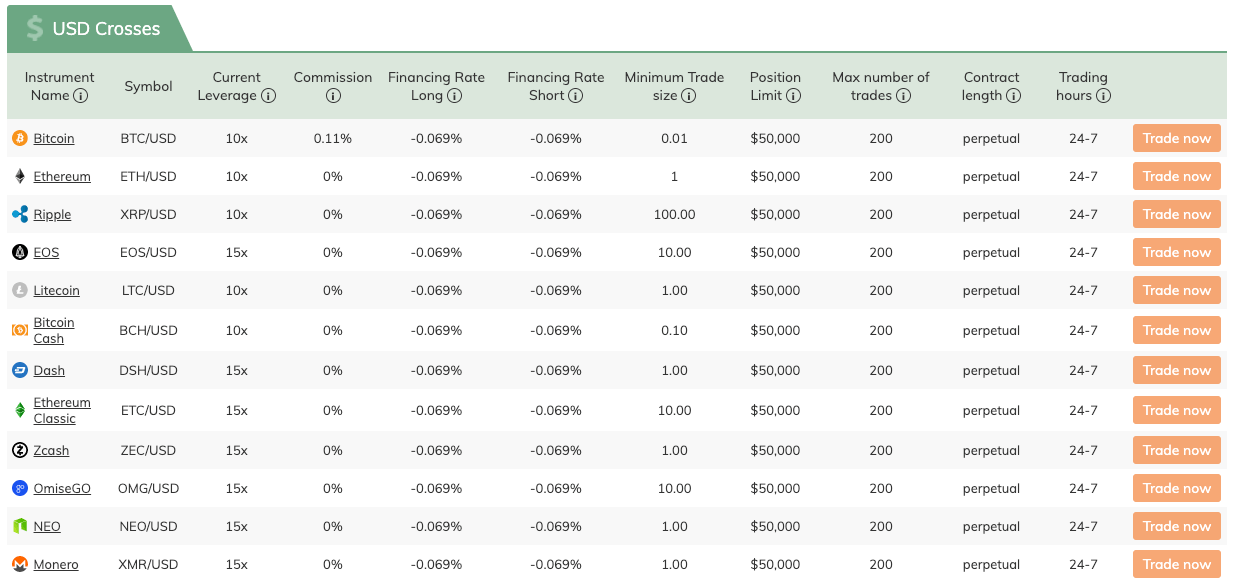Click the Bitcoin Cash icon
1235x584 pixels.
[x=20, y=330]
